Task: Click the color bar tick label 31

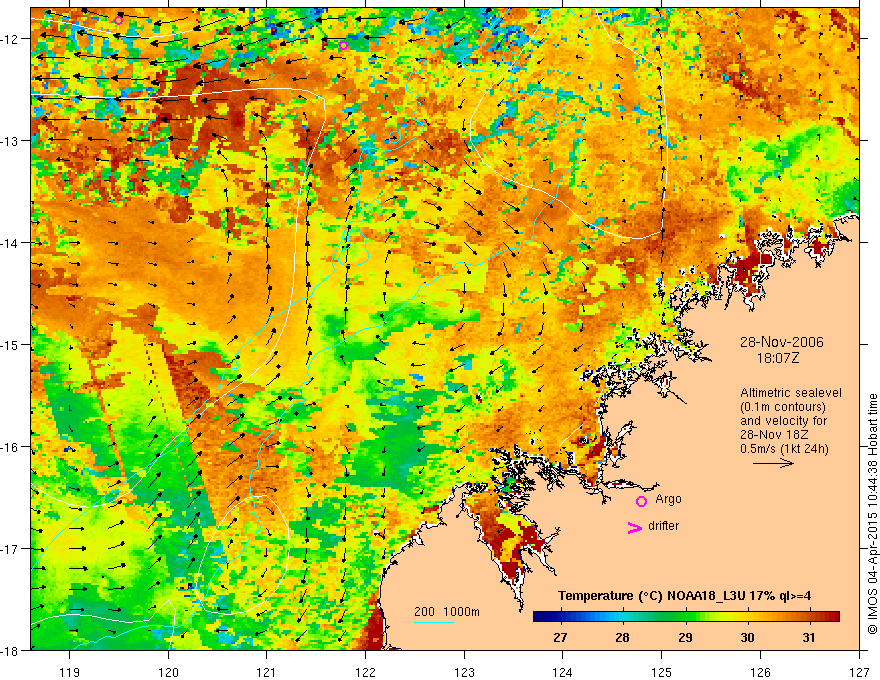Action: coord(809,637)
